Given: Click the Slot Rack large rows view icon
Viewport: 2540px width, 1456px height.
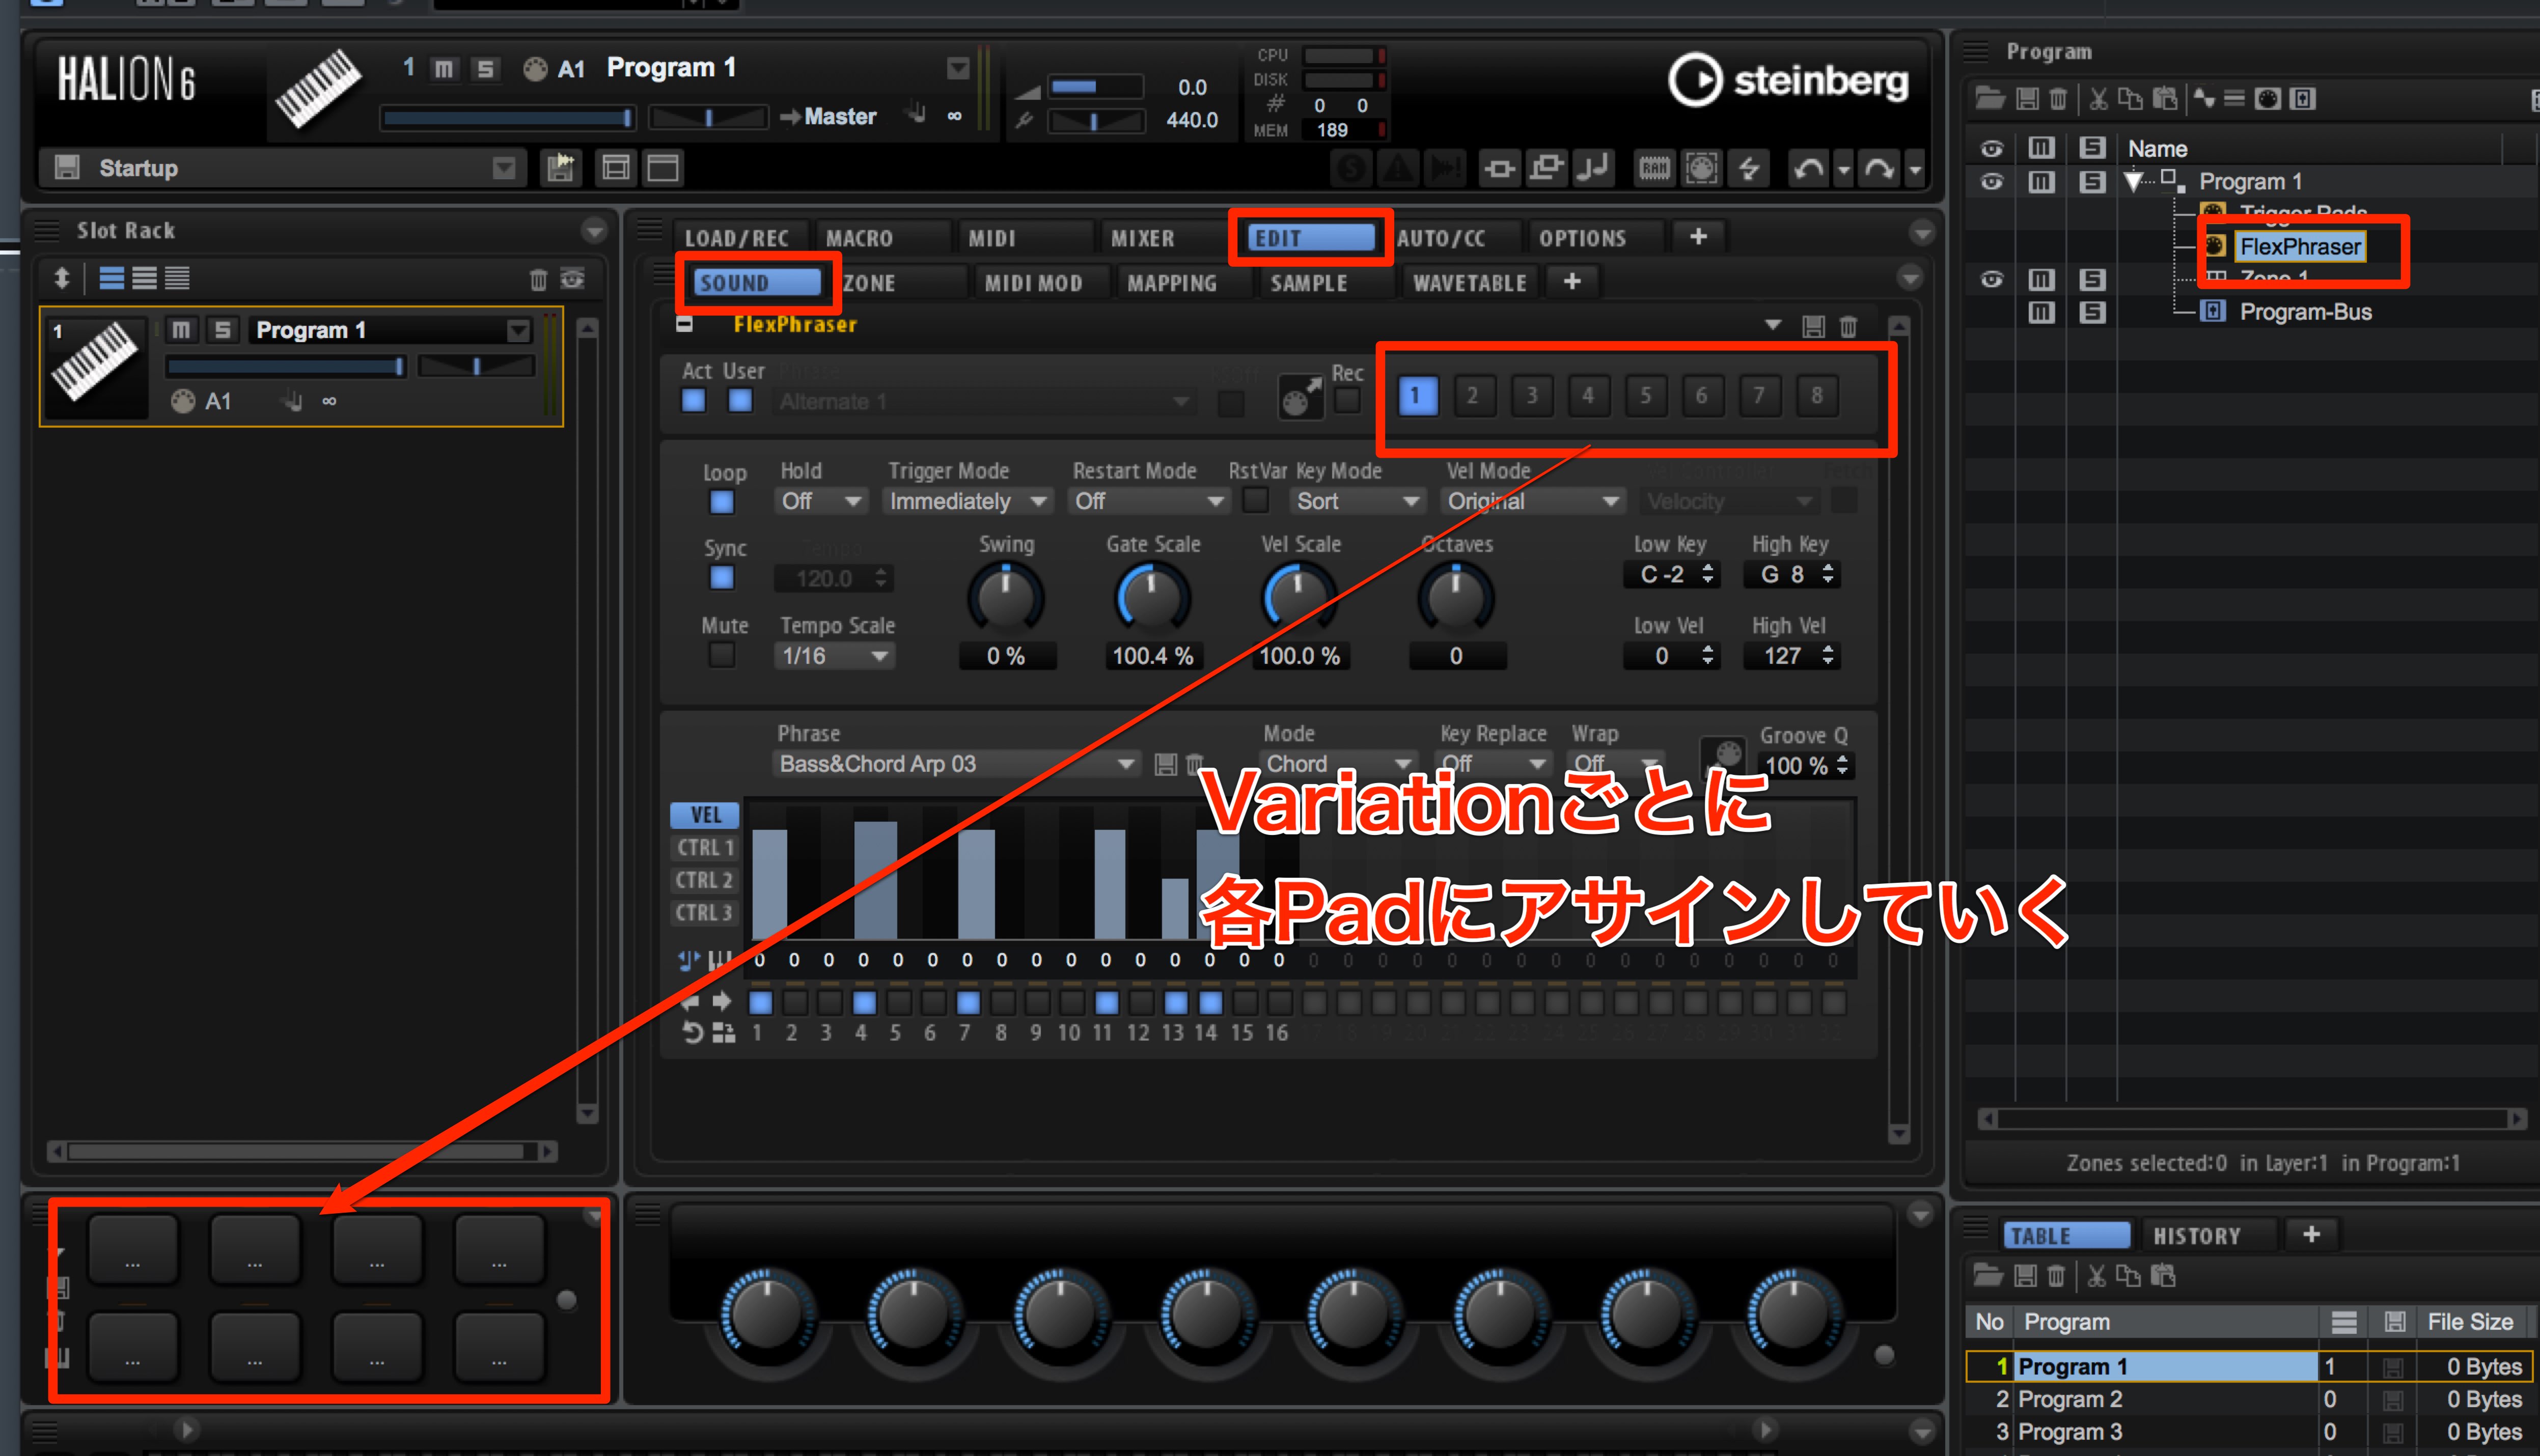Looking at the screenshot, I should coord(112,278).
